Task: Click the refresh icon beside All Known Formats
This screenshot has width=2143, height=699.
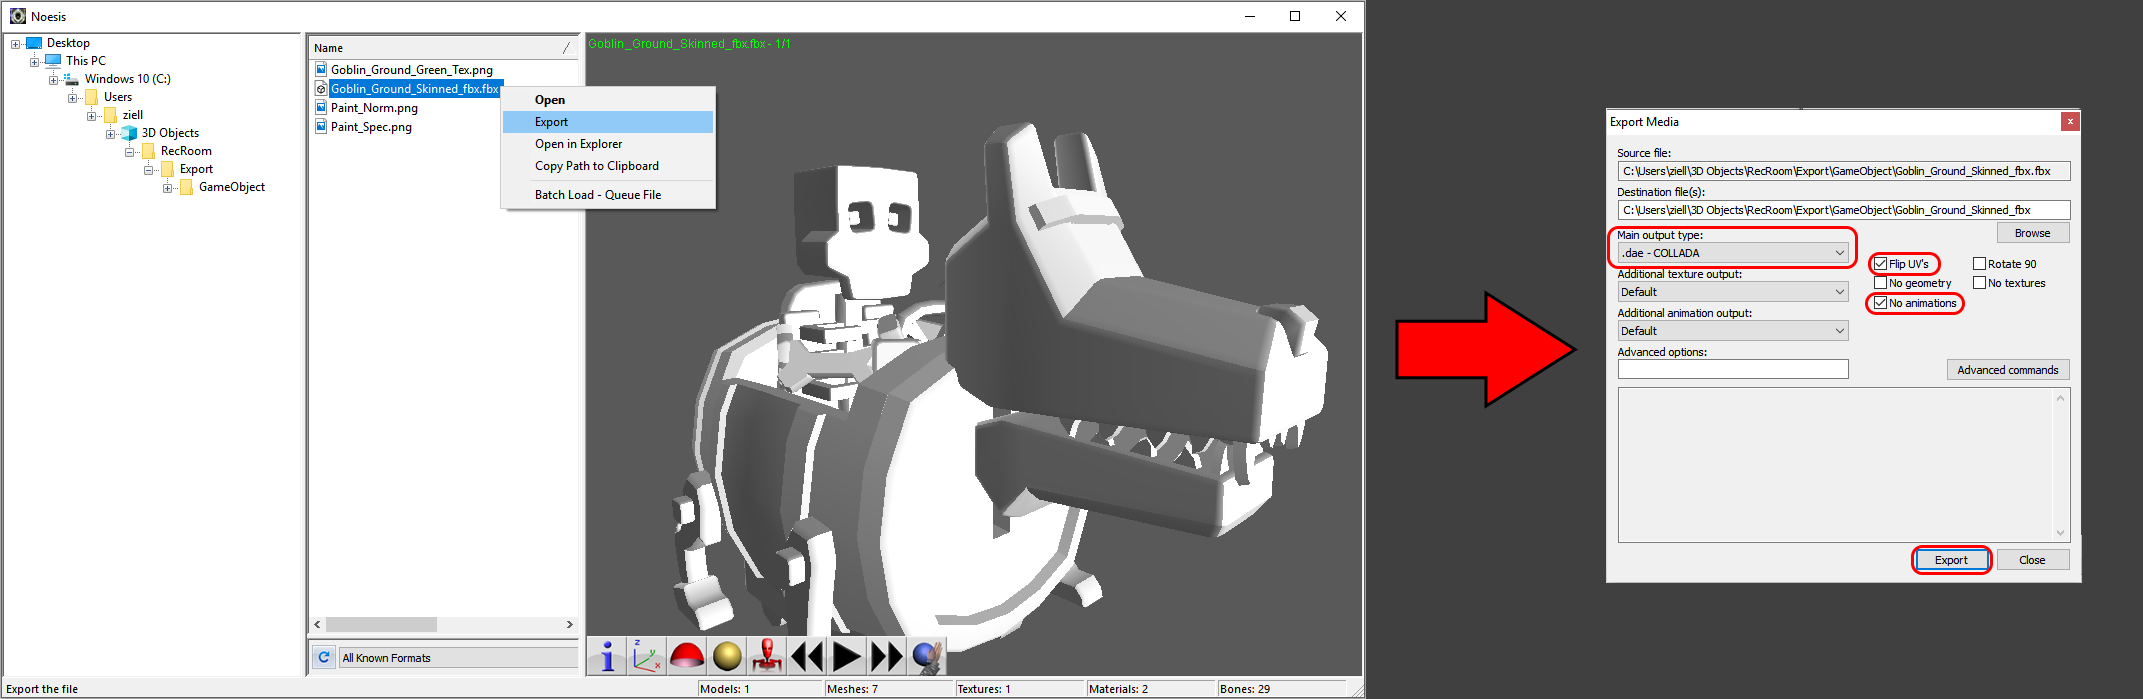Action: (324, 657)
